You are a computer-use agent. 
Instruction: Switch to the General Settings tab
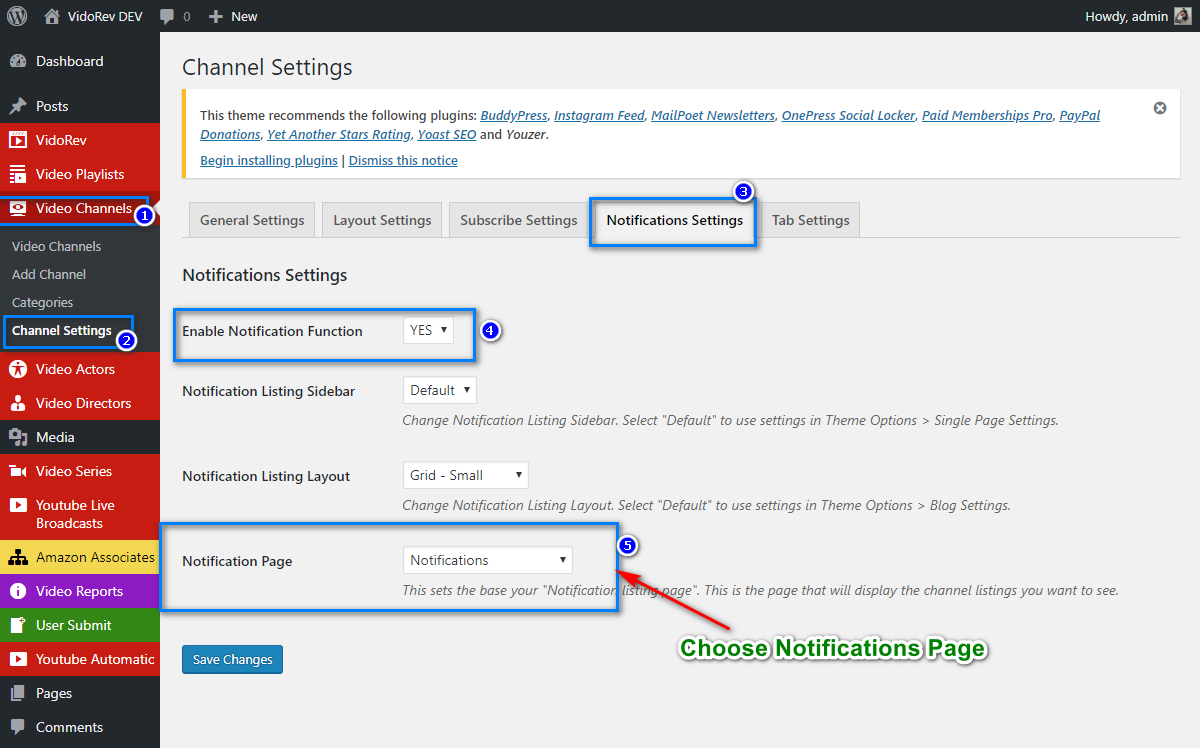point(252,220)
